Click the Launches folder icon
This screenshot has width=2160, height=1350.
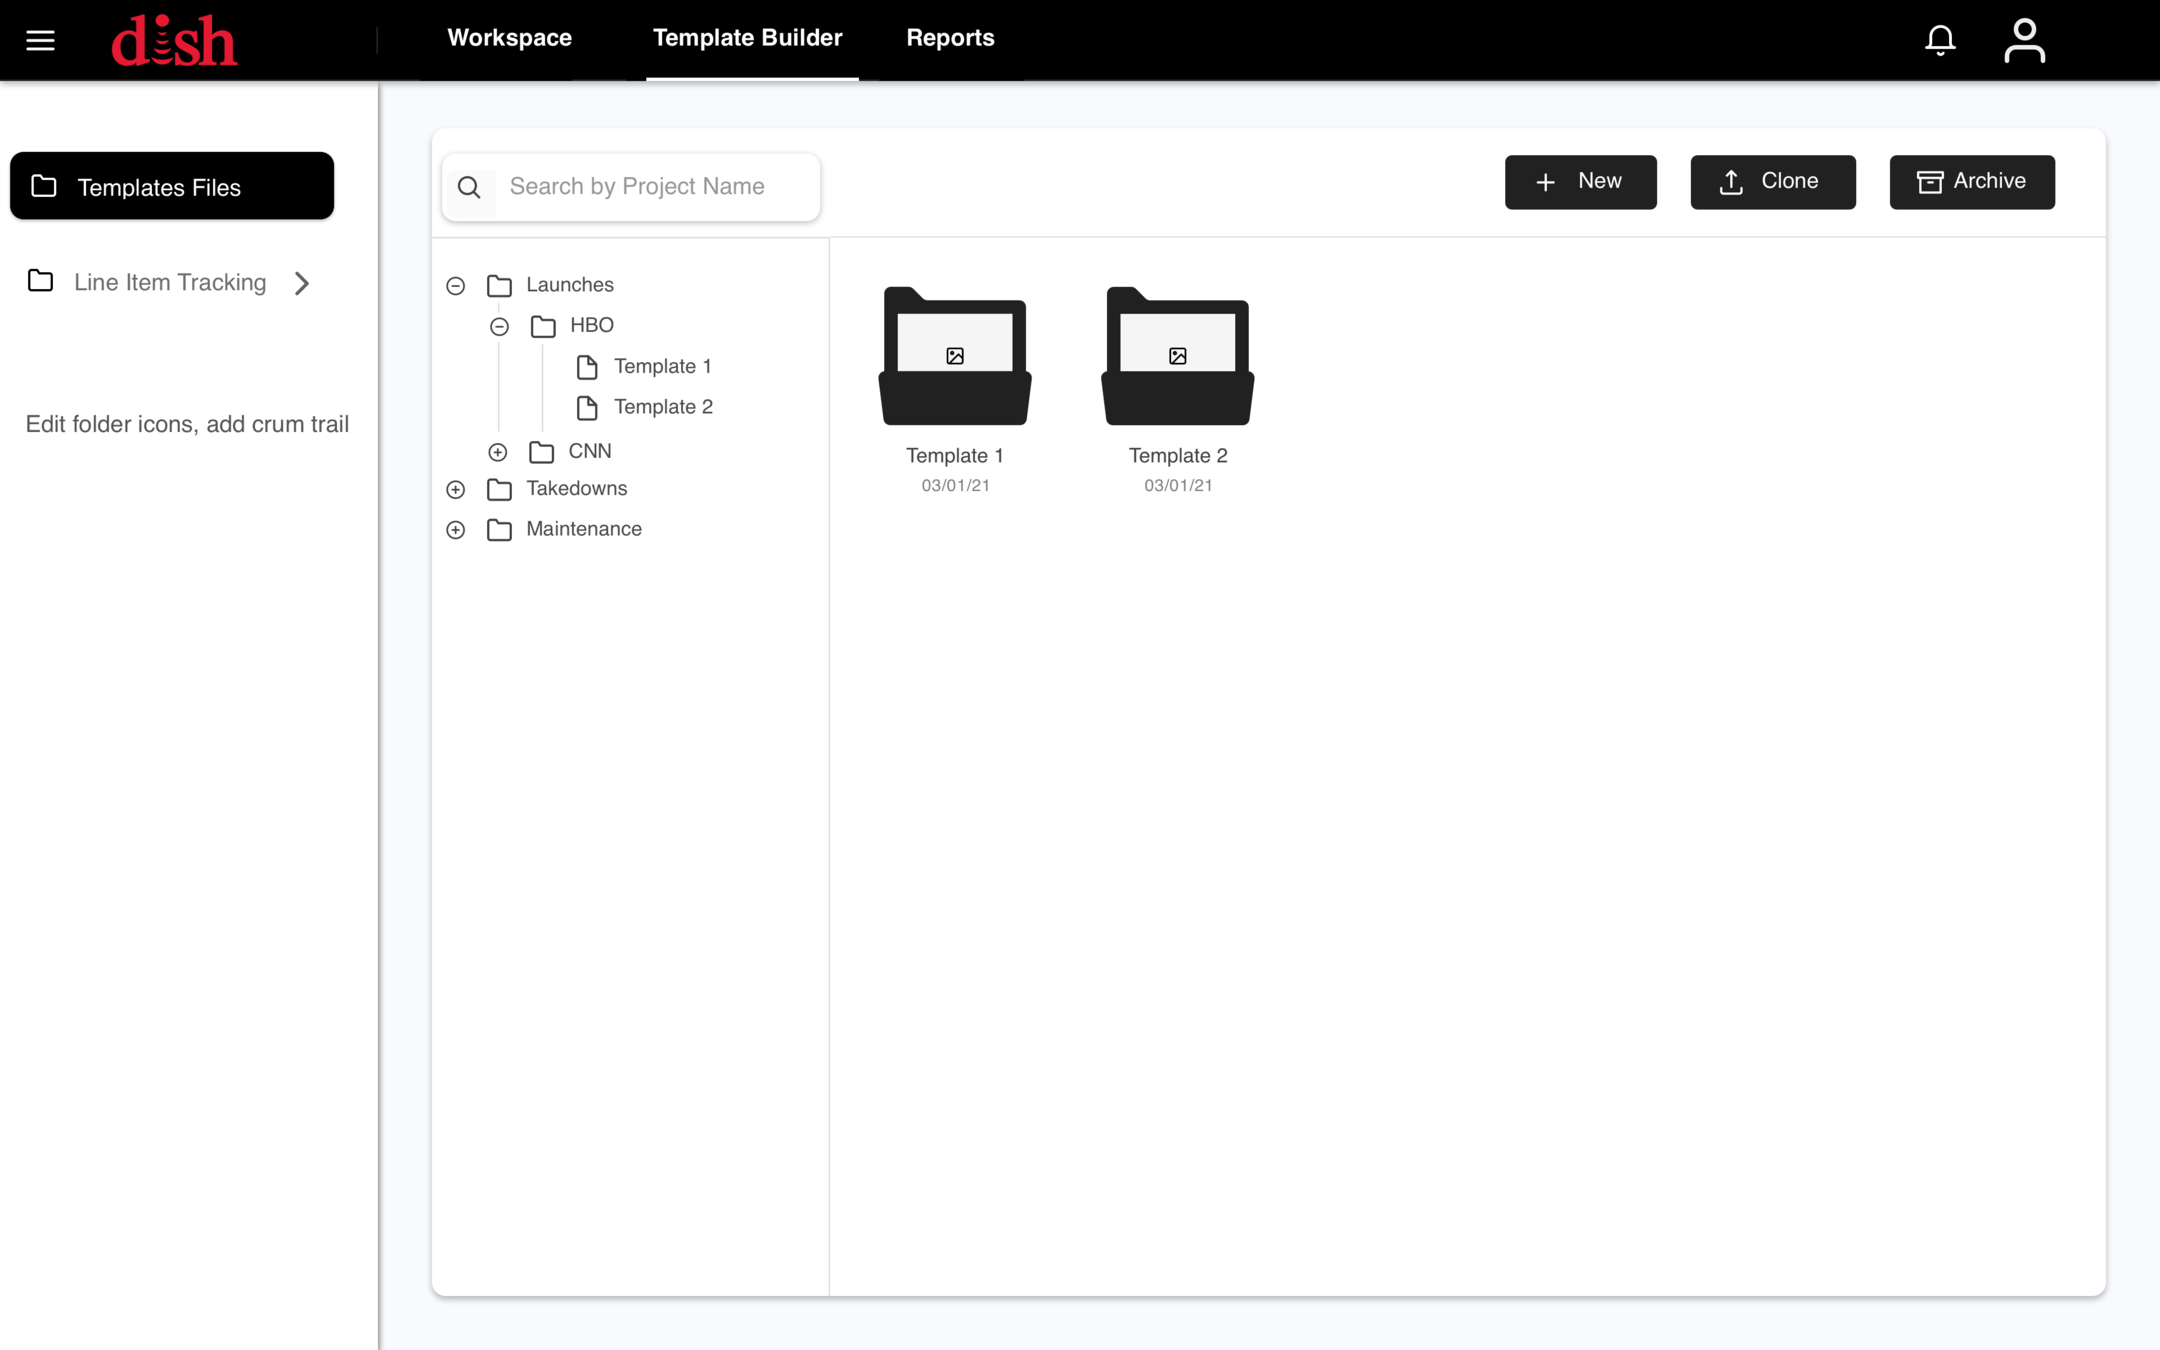tap(499, 286)
